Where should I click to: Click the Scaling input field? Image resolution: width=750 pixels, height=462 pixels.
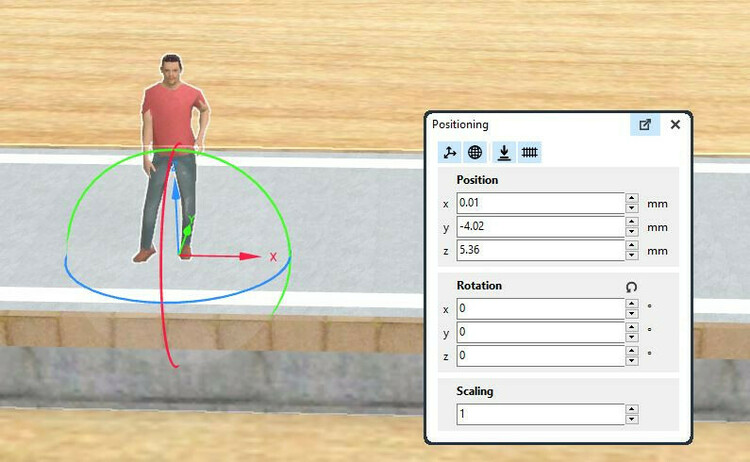tap(540, 414)
